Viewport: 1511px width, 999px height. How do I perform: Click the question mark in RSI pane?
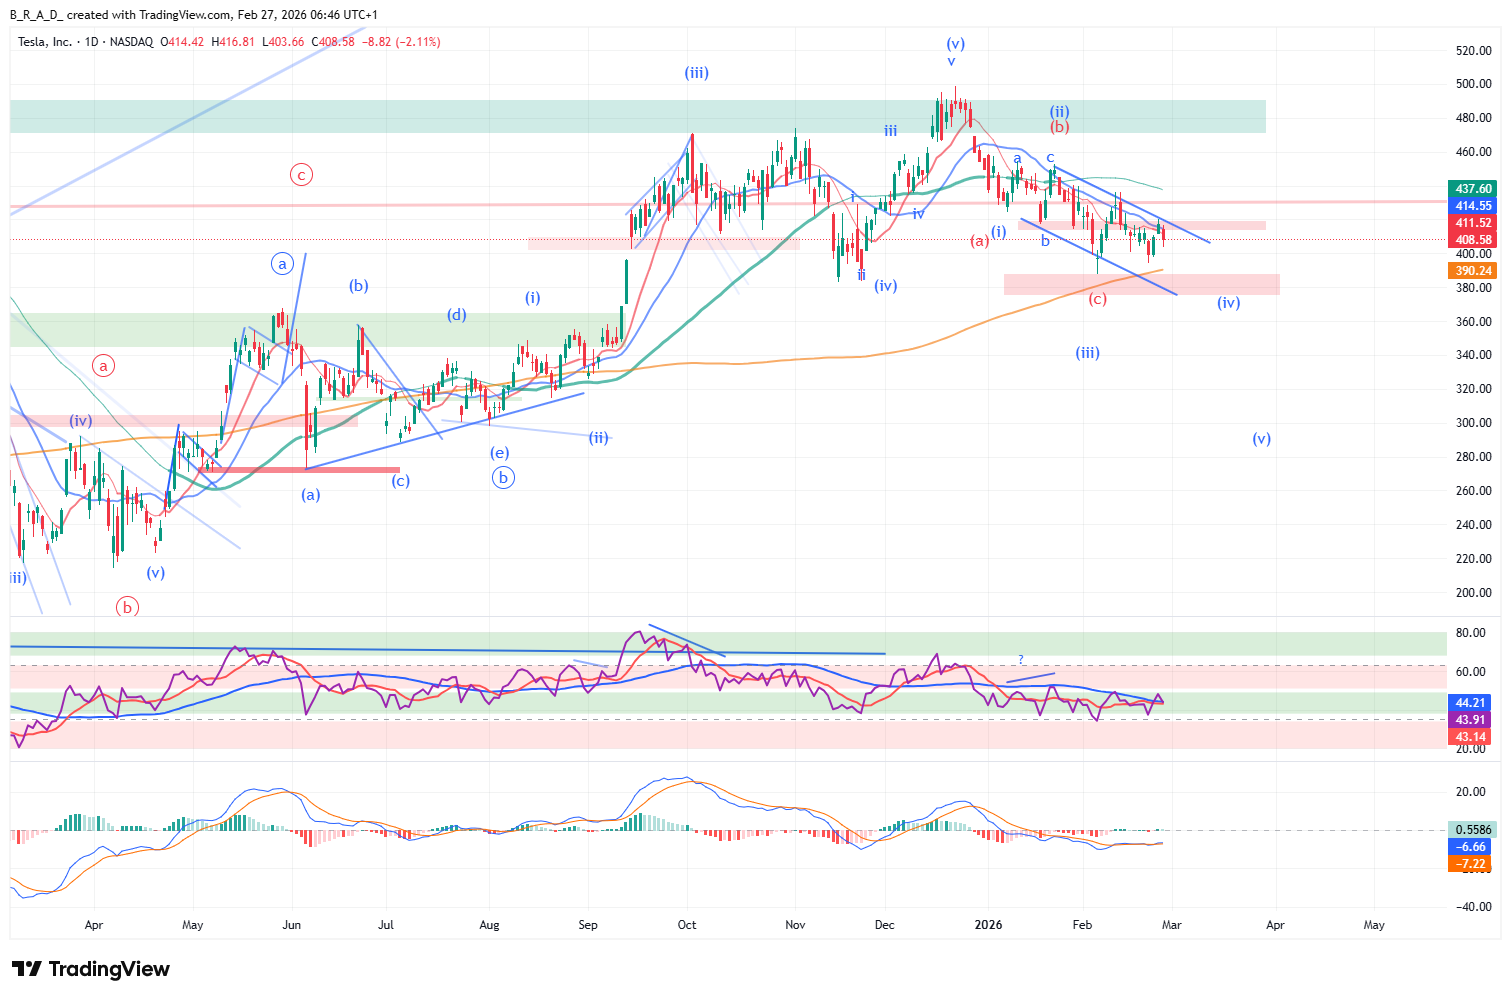(x=1021, y=660)
